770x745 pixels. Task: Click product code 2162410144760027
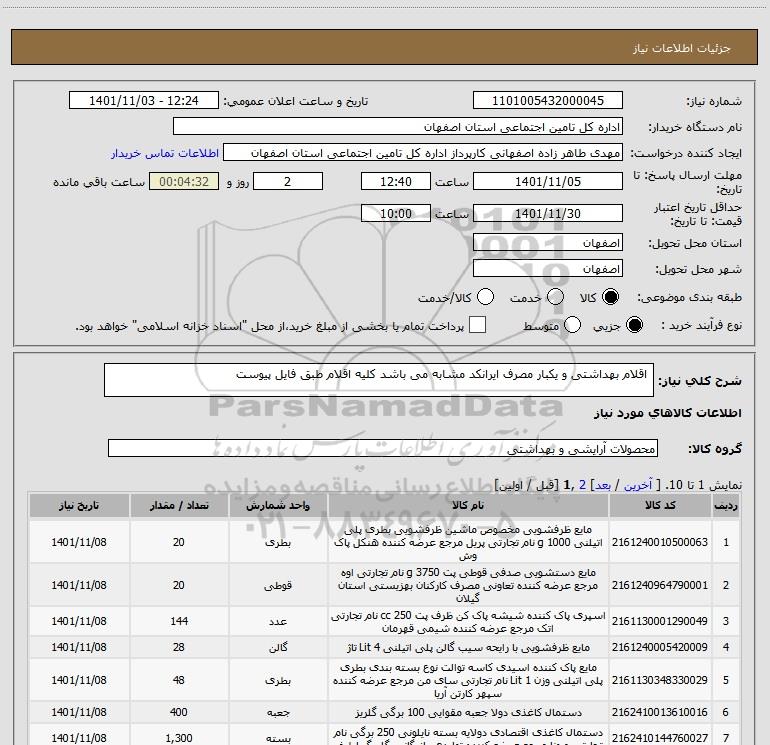point(660,738)
